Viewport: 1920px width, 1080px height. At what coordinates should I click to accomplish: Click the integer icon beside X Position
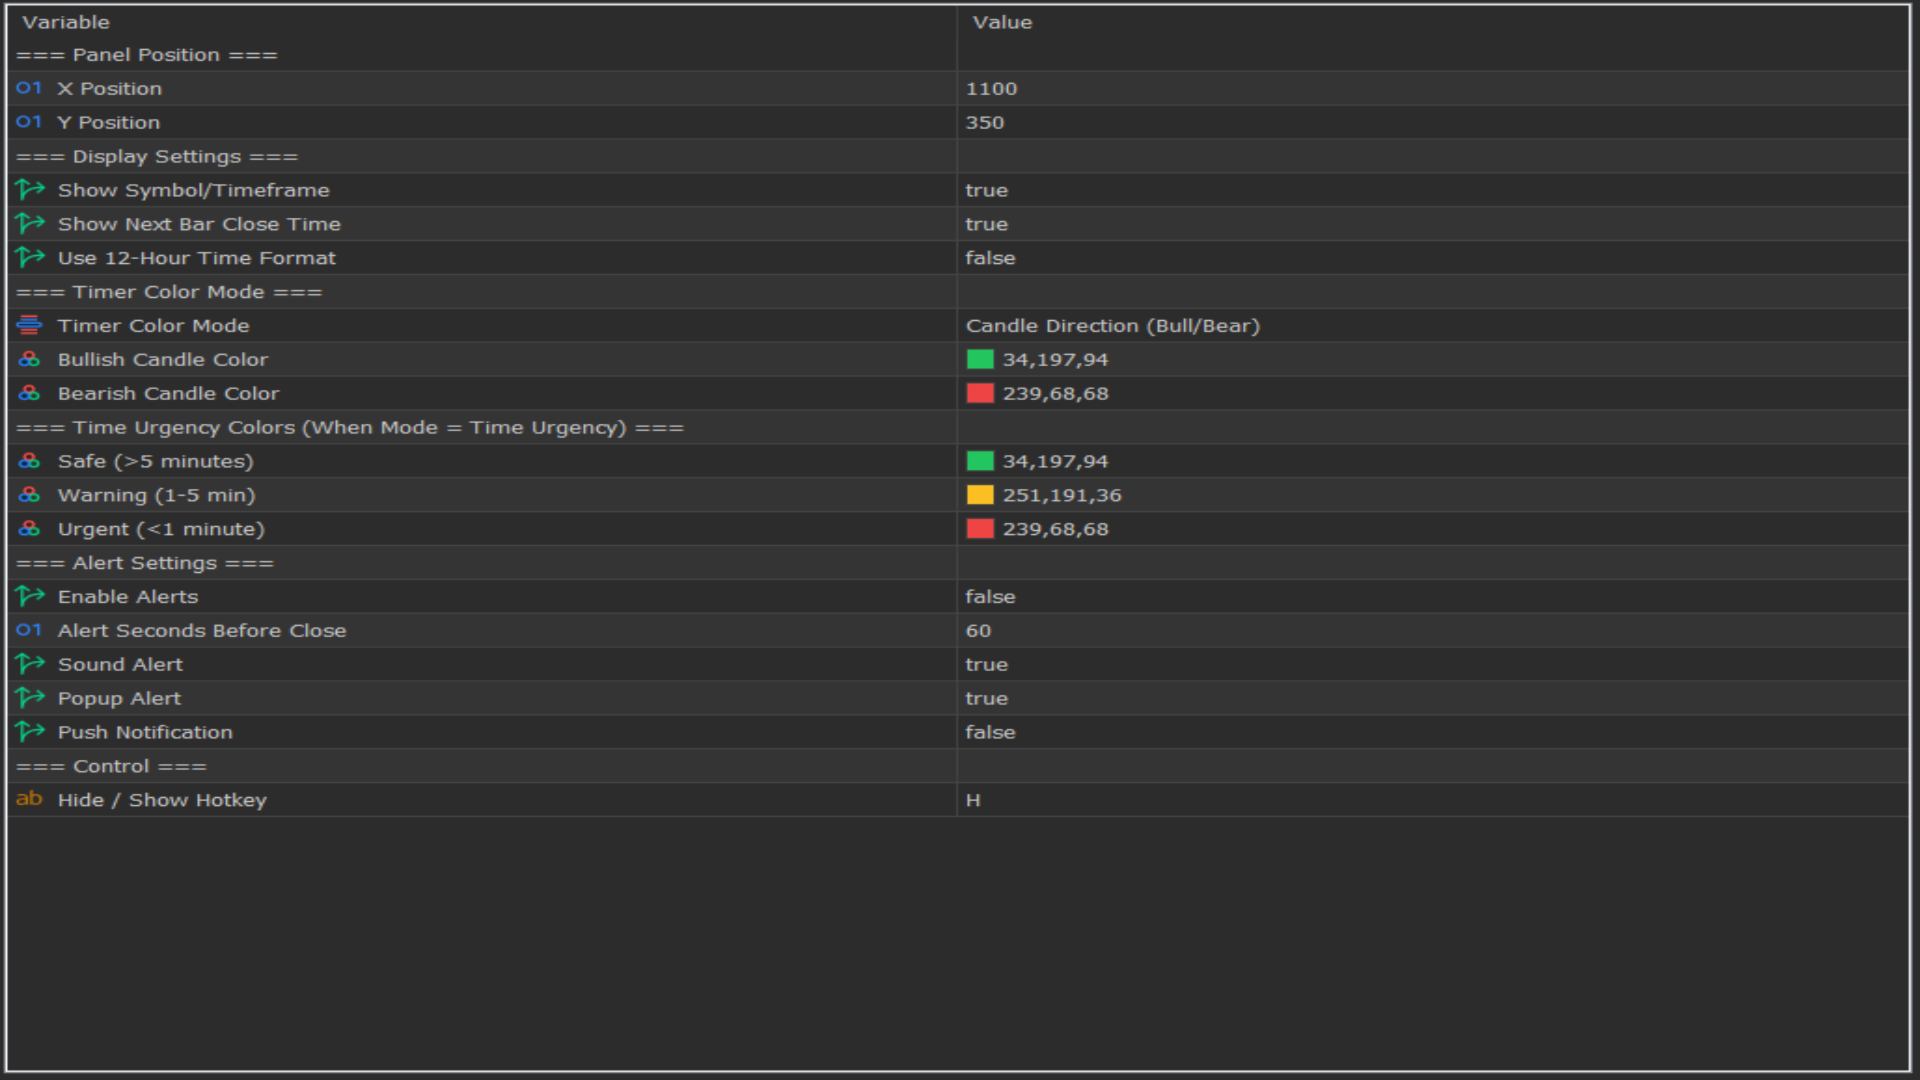point(29,88)
